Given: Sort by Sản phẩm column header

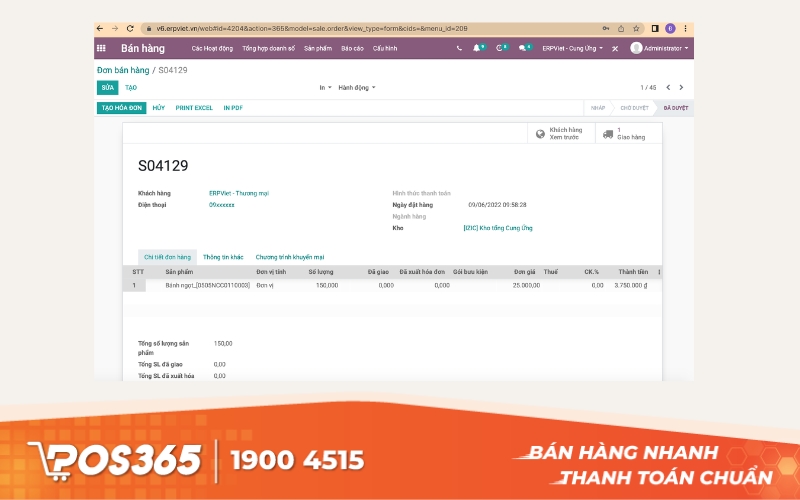Looking at the screenshot, I should 179,272.
